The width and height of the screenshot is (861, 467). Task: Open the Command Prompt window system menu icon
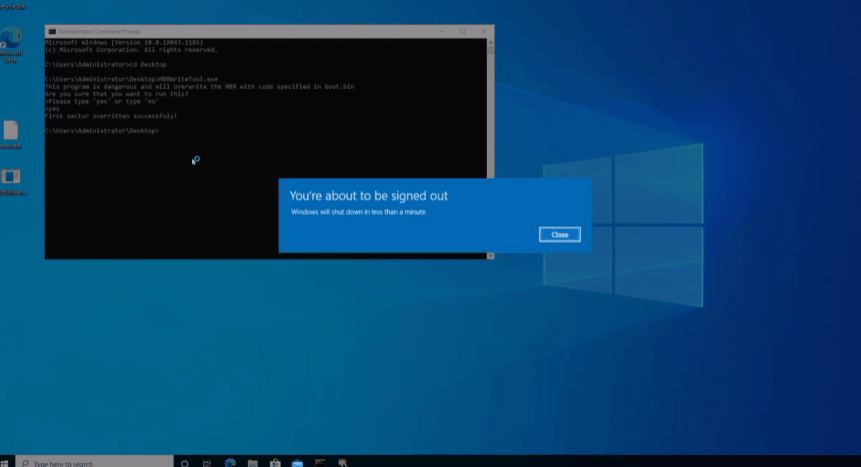click(52, 31)
